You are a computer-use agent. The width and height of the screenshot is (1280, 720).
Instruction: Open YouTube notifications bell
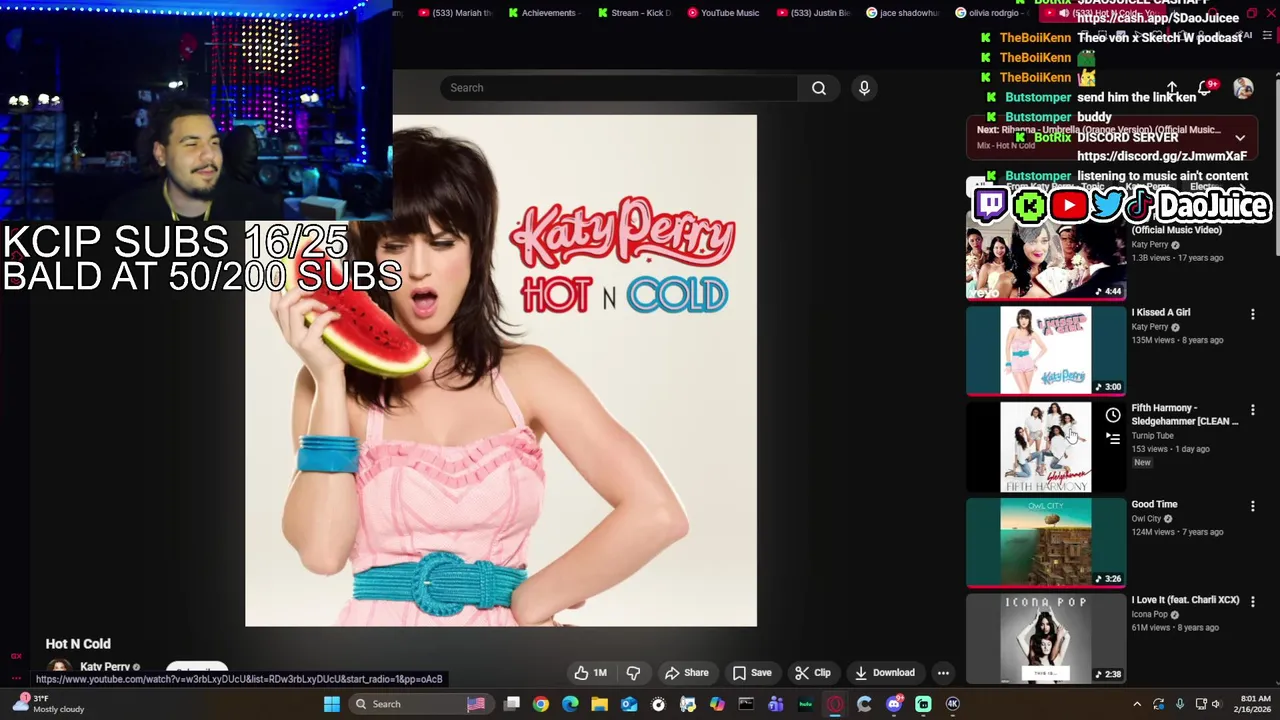pos(1205,89)
